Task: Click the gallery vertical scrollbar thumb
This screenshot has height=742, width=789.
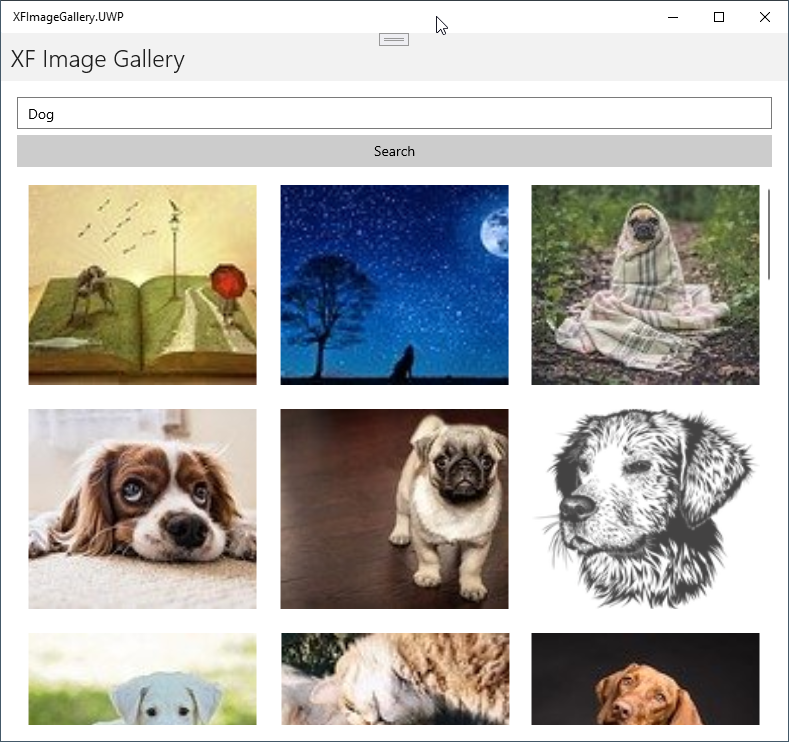Action: tap(769, 234)
